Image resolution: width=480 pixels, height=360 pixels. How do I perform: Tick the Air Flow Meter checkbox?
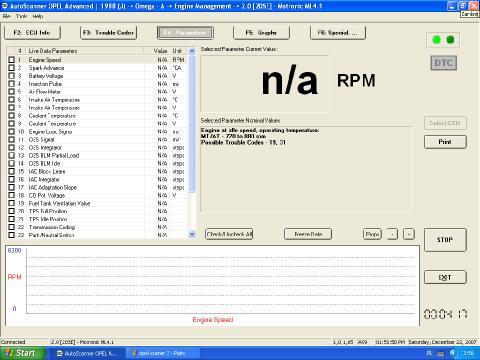[11, 92]
